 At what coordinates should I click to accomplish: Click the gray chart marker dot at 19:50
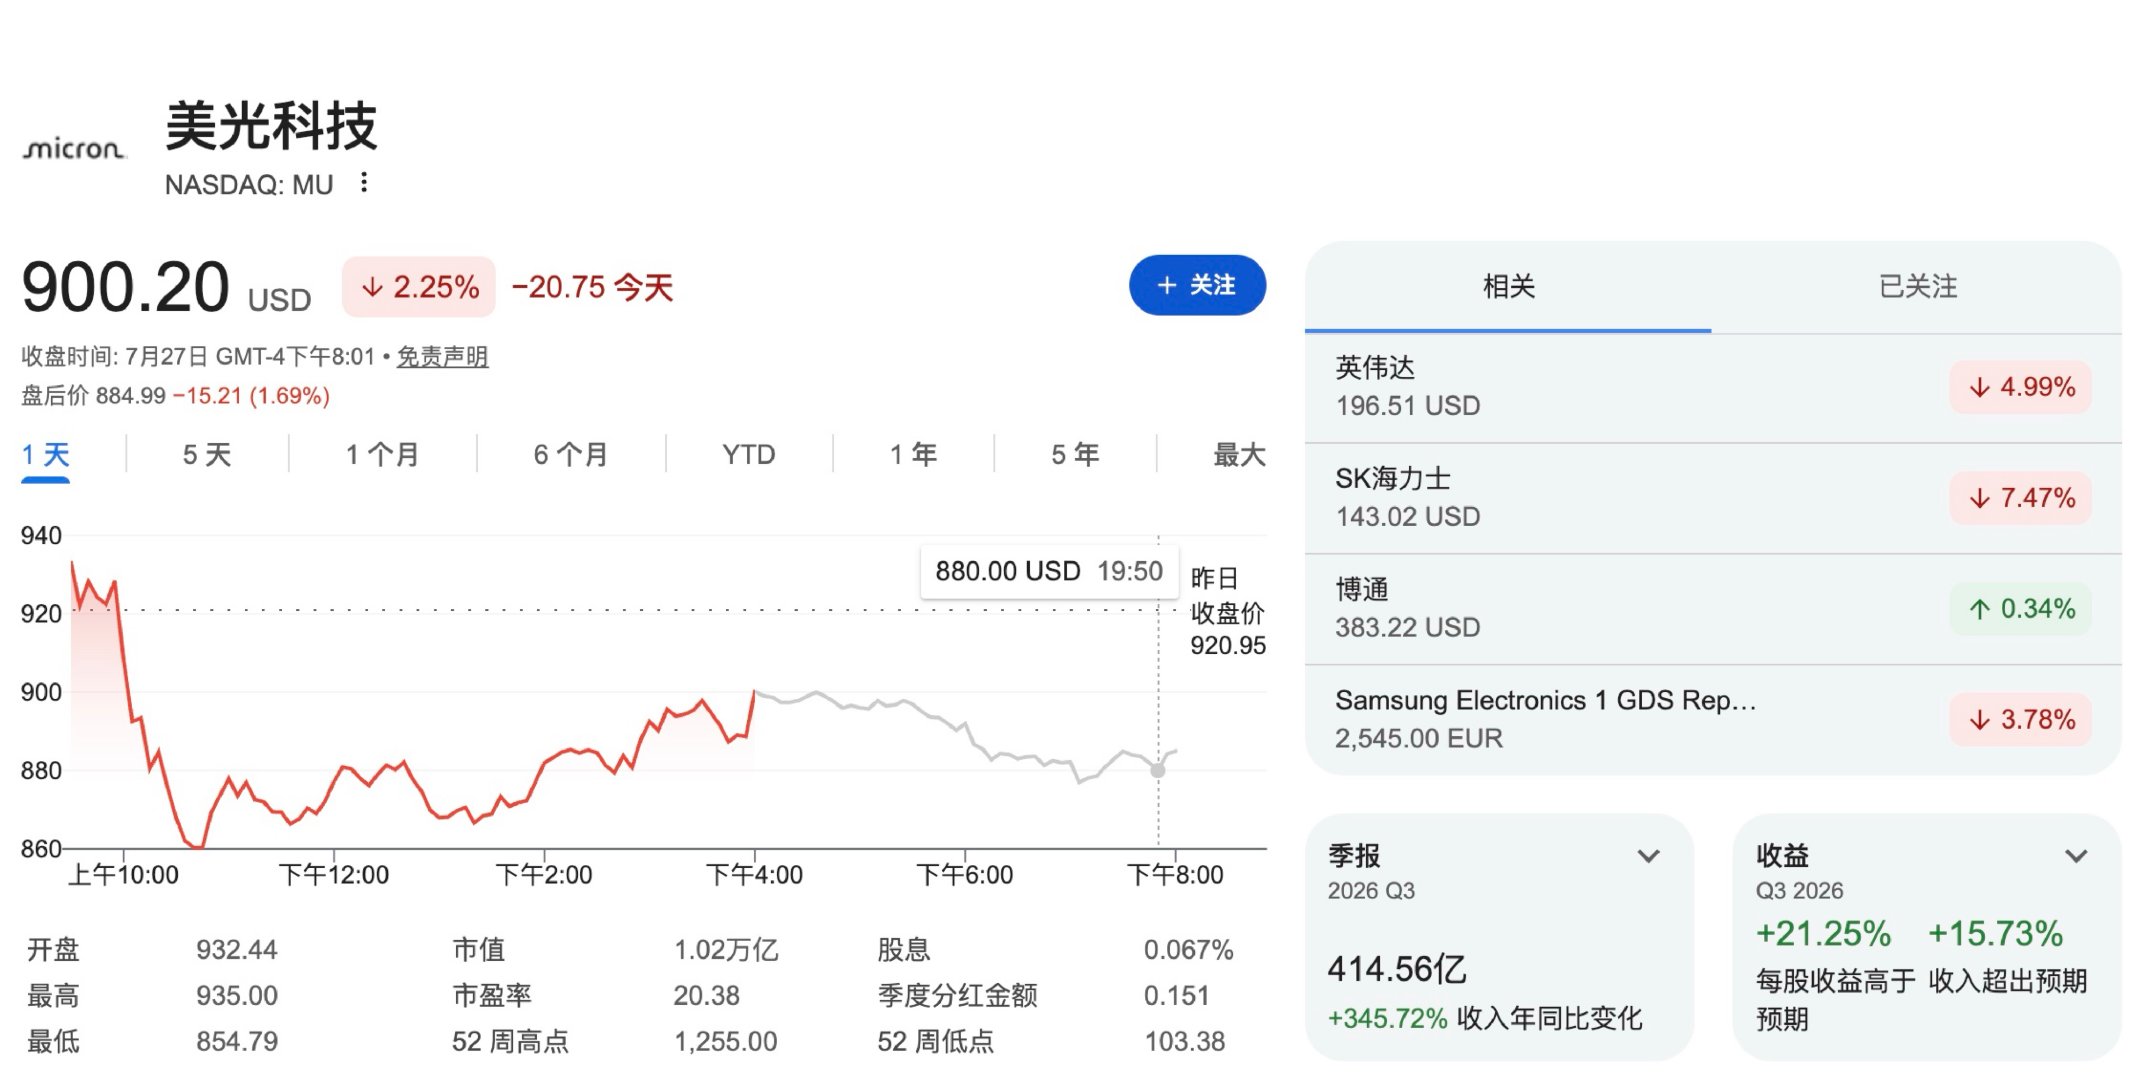click(x=1158, y=770)
